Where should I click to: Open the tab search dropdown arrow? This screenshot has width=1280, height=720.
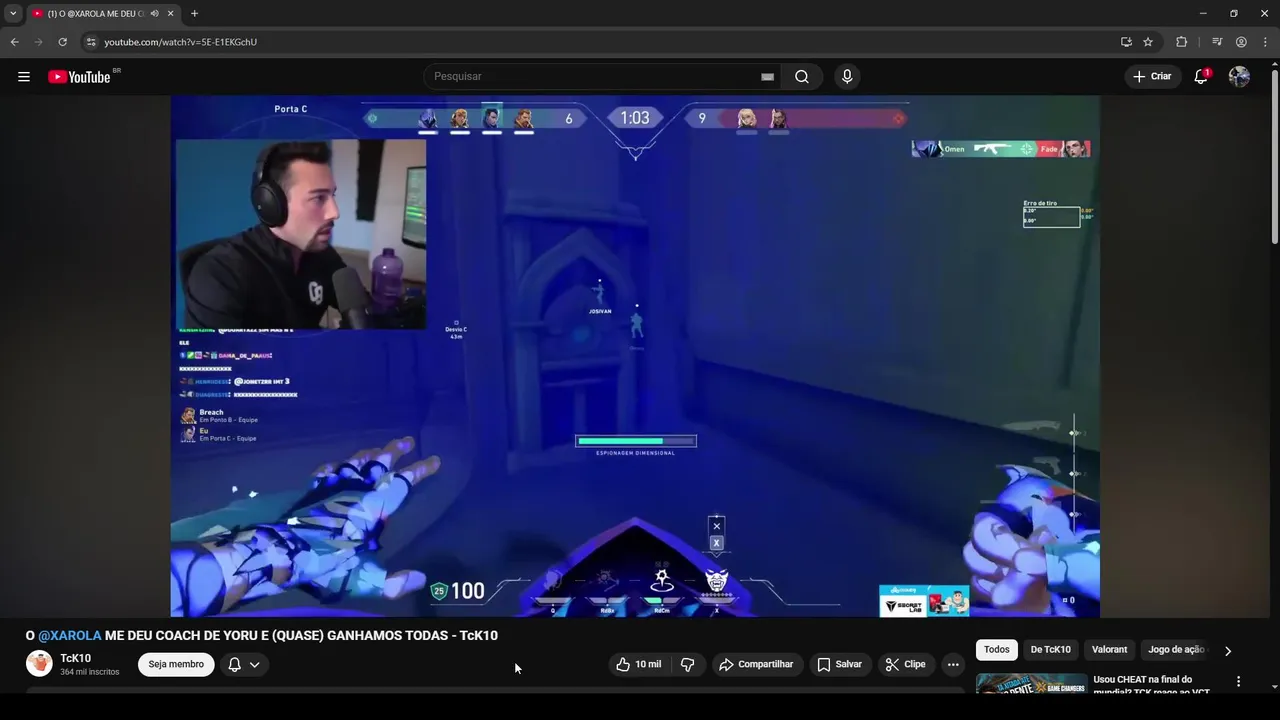[x=13, y=14]
